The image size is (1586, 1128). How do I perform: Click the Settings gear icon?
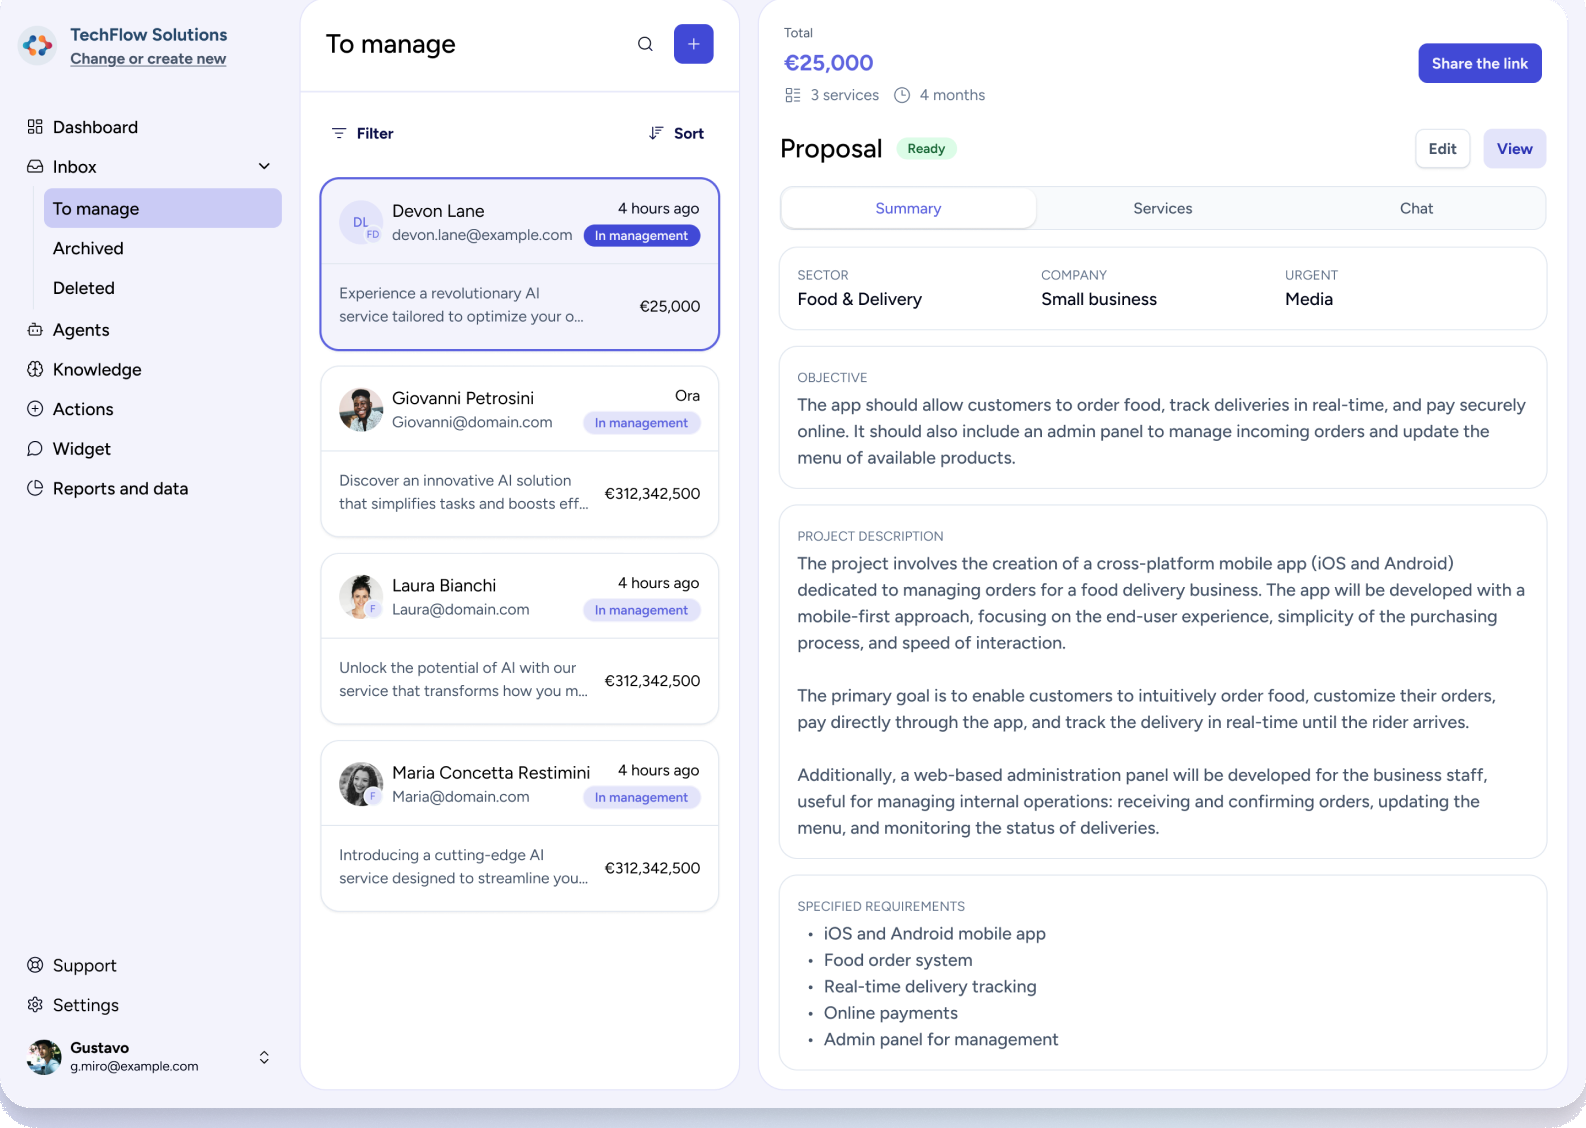[35, 1005]
